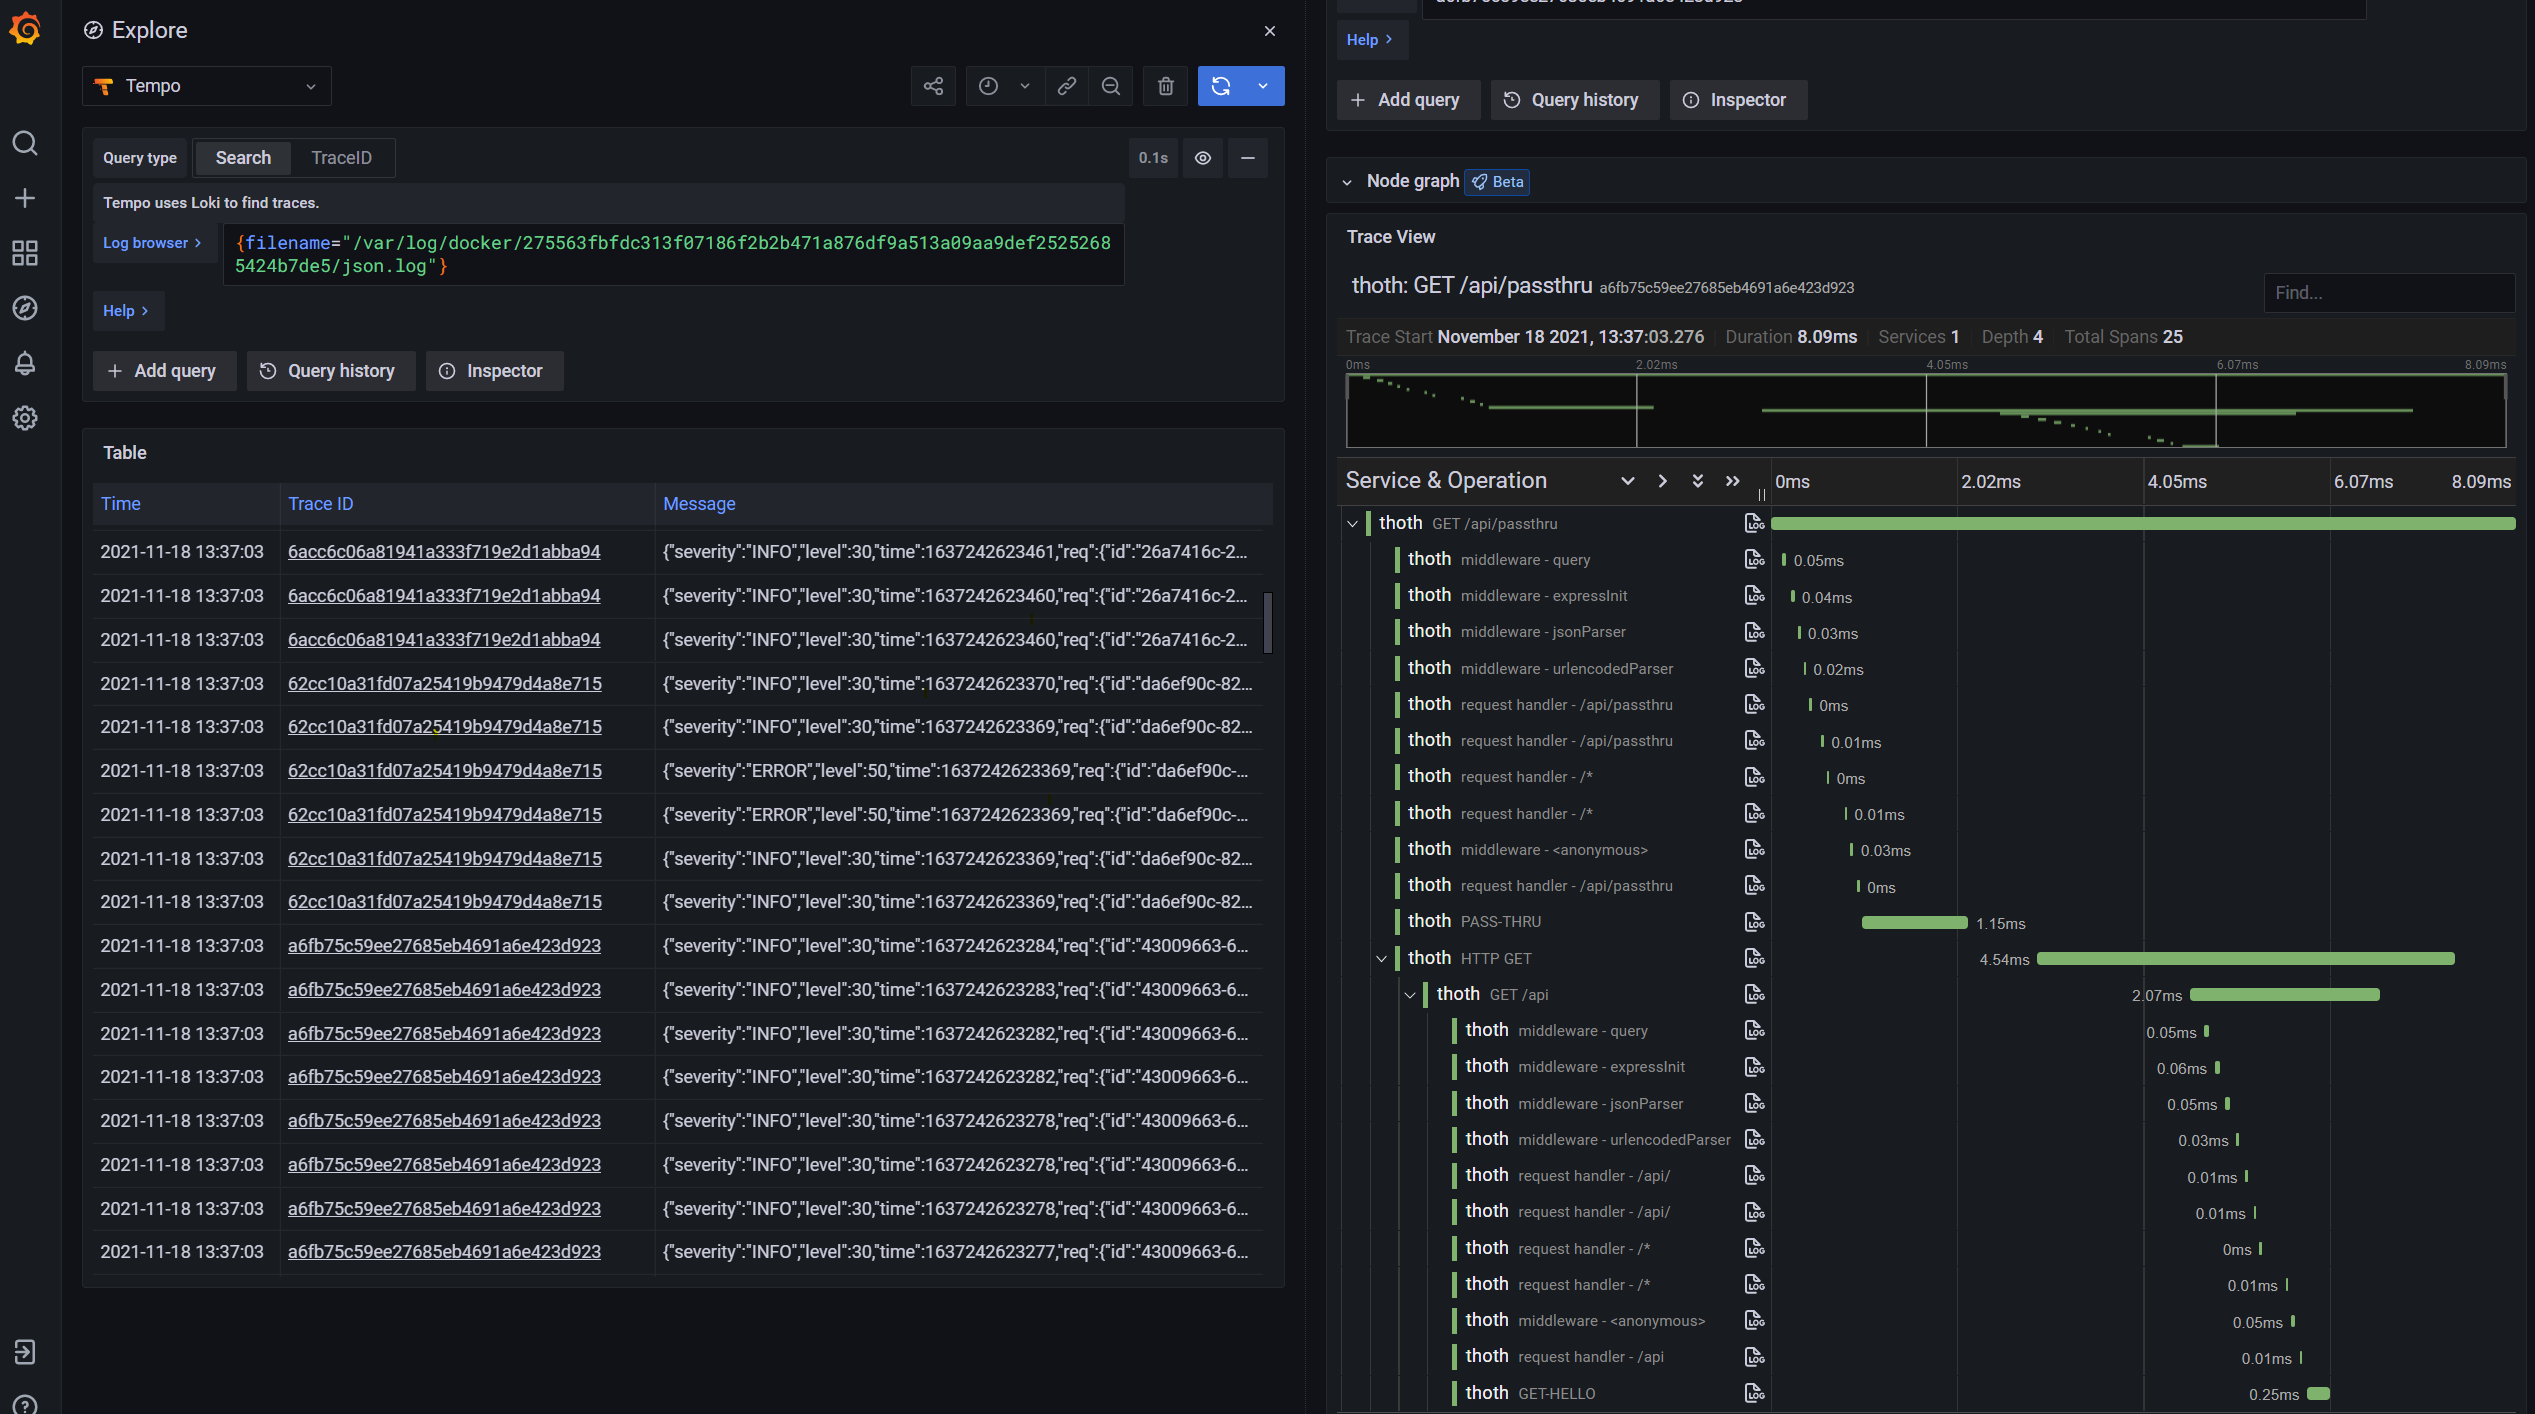Open the Tempo data source dropdown

207,86
